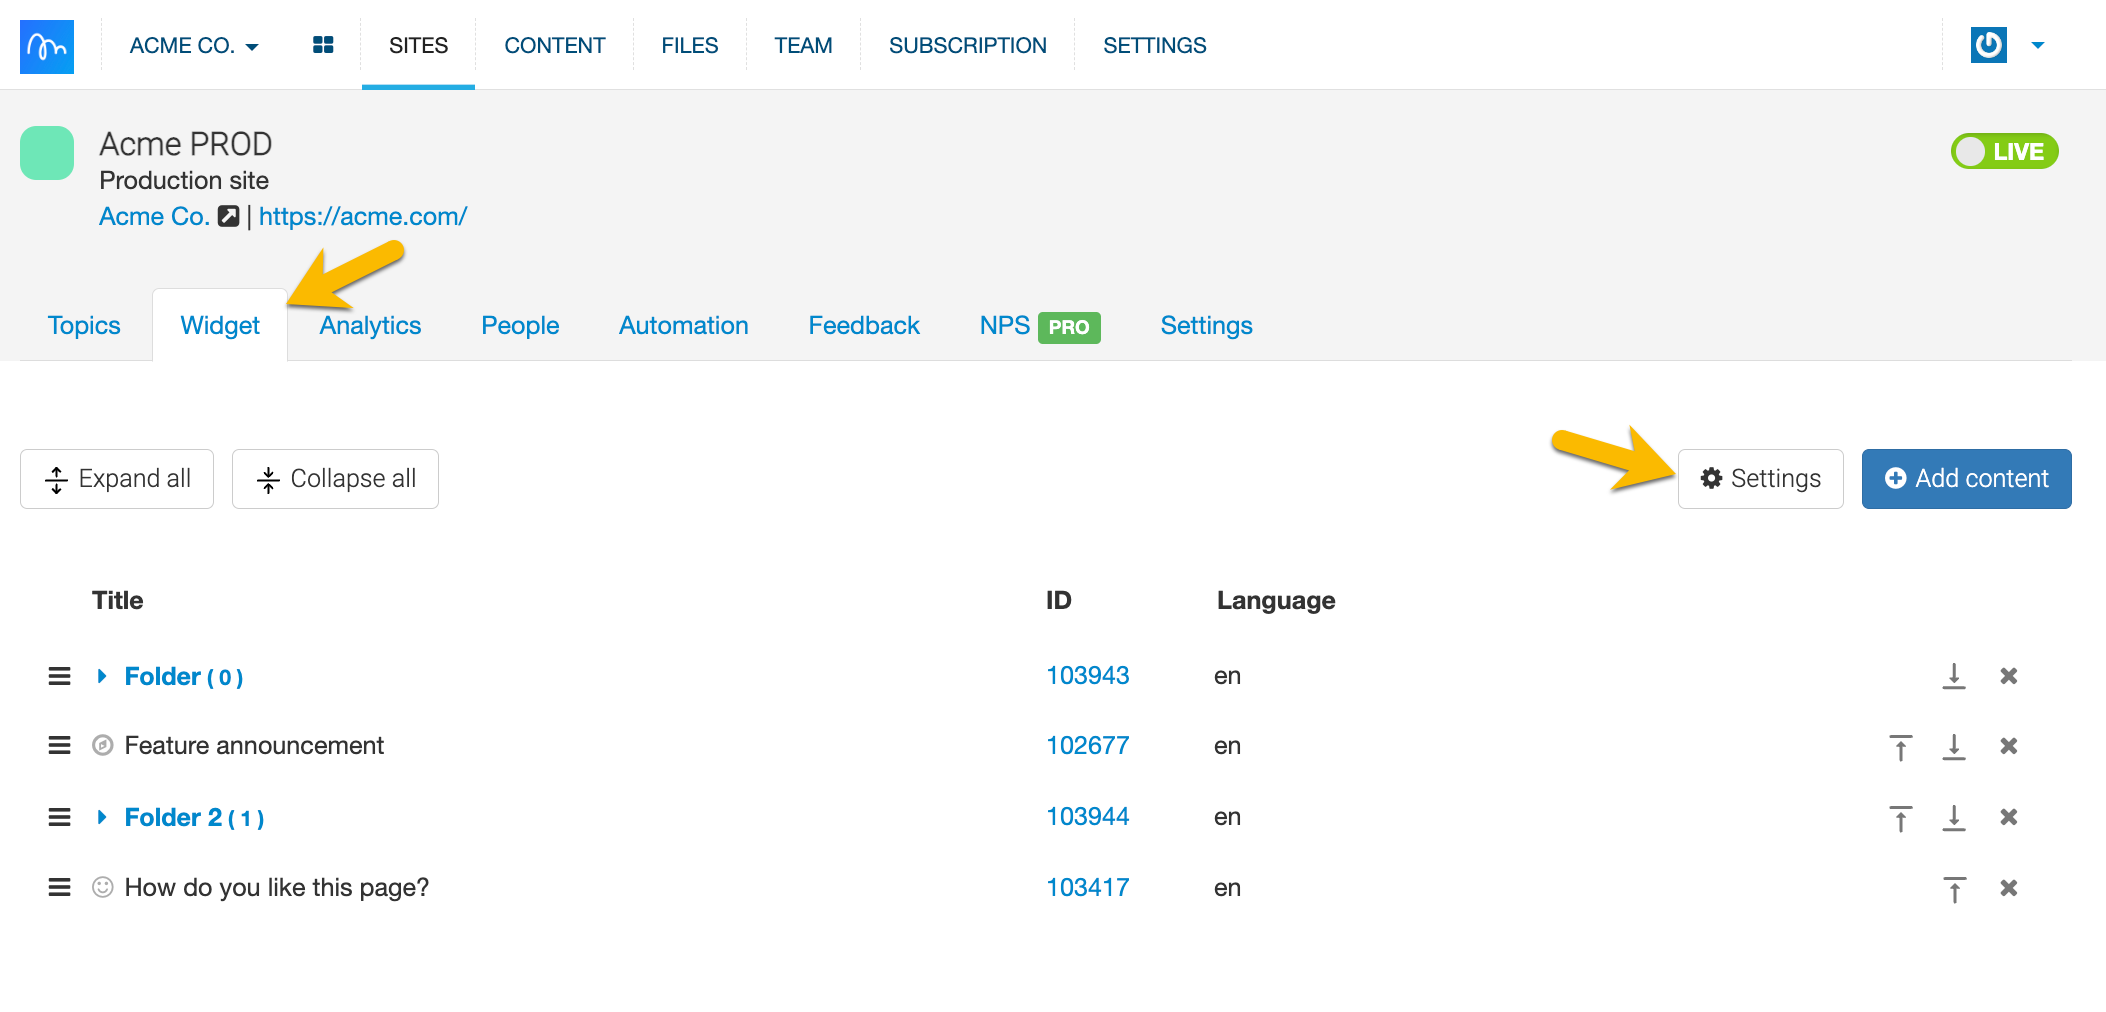Move Folder 2 to the top
This screenshot has width=2106, height=1012.
tap(1900, 818)
